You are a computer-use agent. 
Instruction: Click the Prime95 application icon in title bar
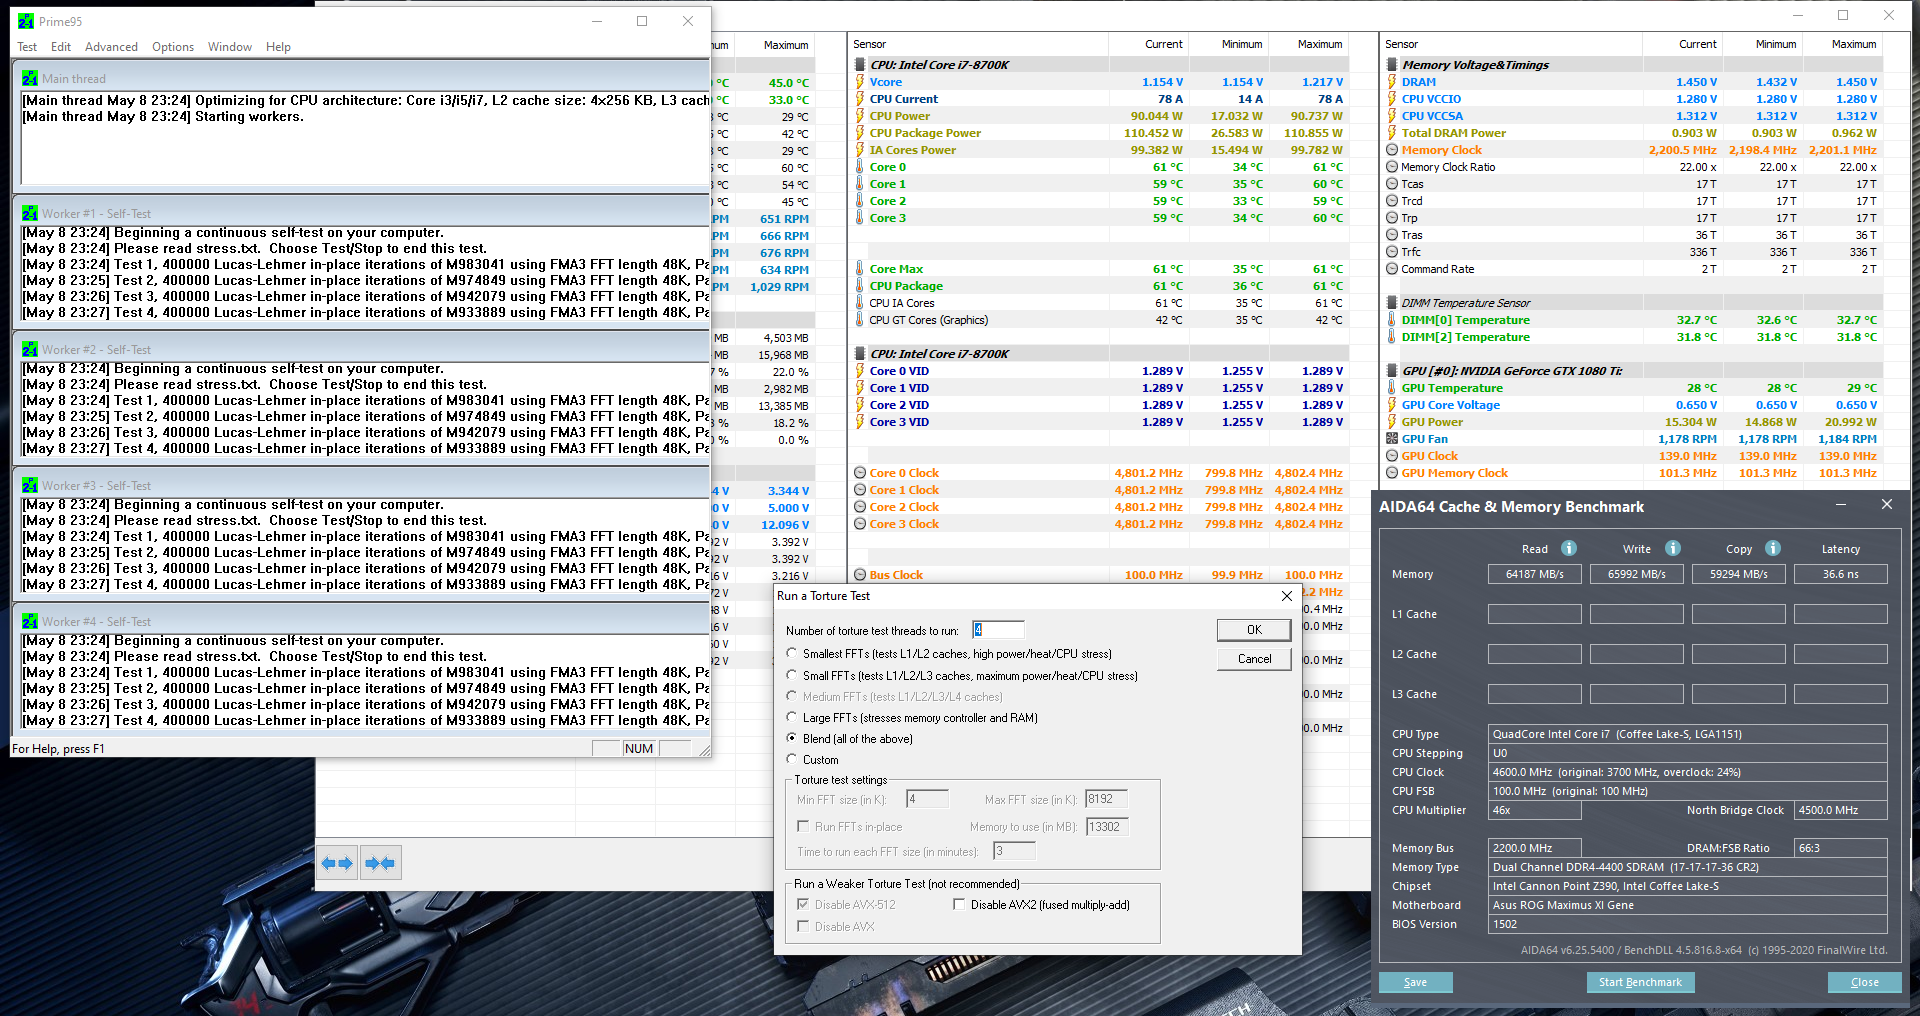click(26, 21)
